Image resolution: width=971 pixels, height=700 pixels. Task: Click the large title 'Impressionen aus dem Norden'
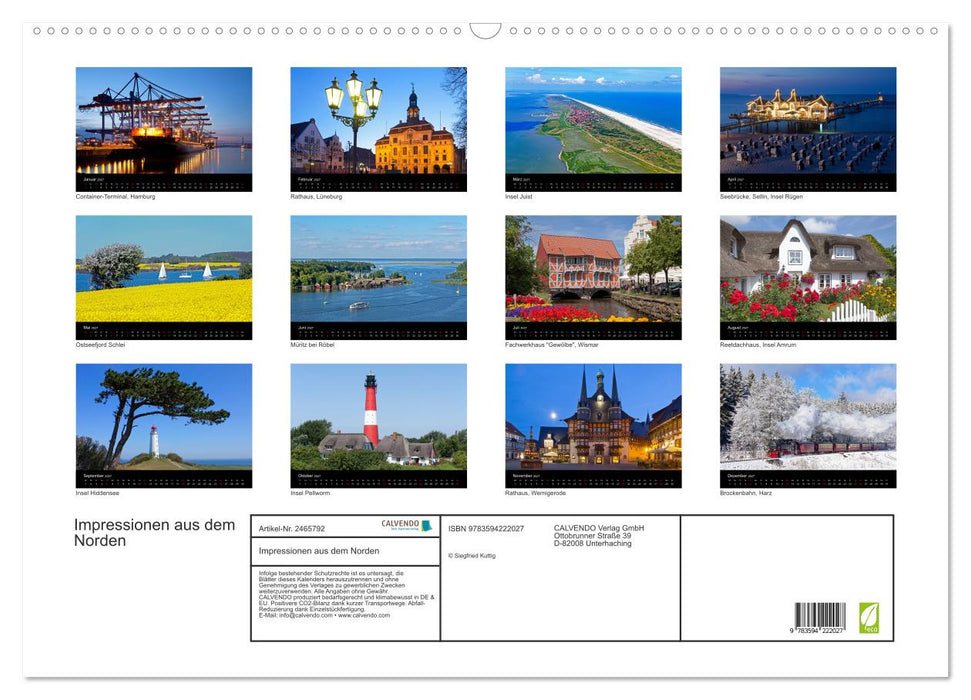point(155,533)
